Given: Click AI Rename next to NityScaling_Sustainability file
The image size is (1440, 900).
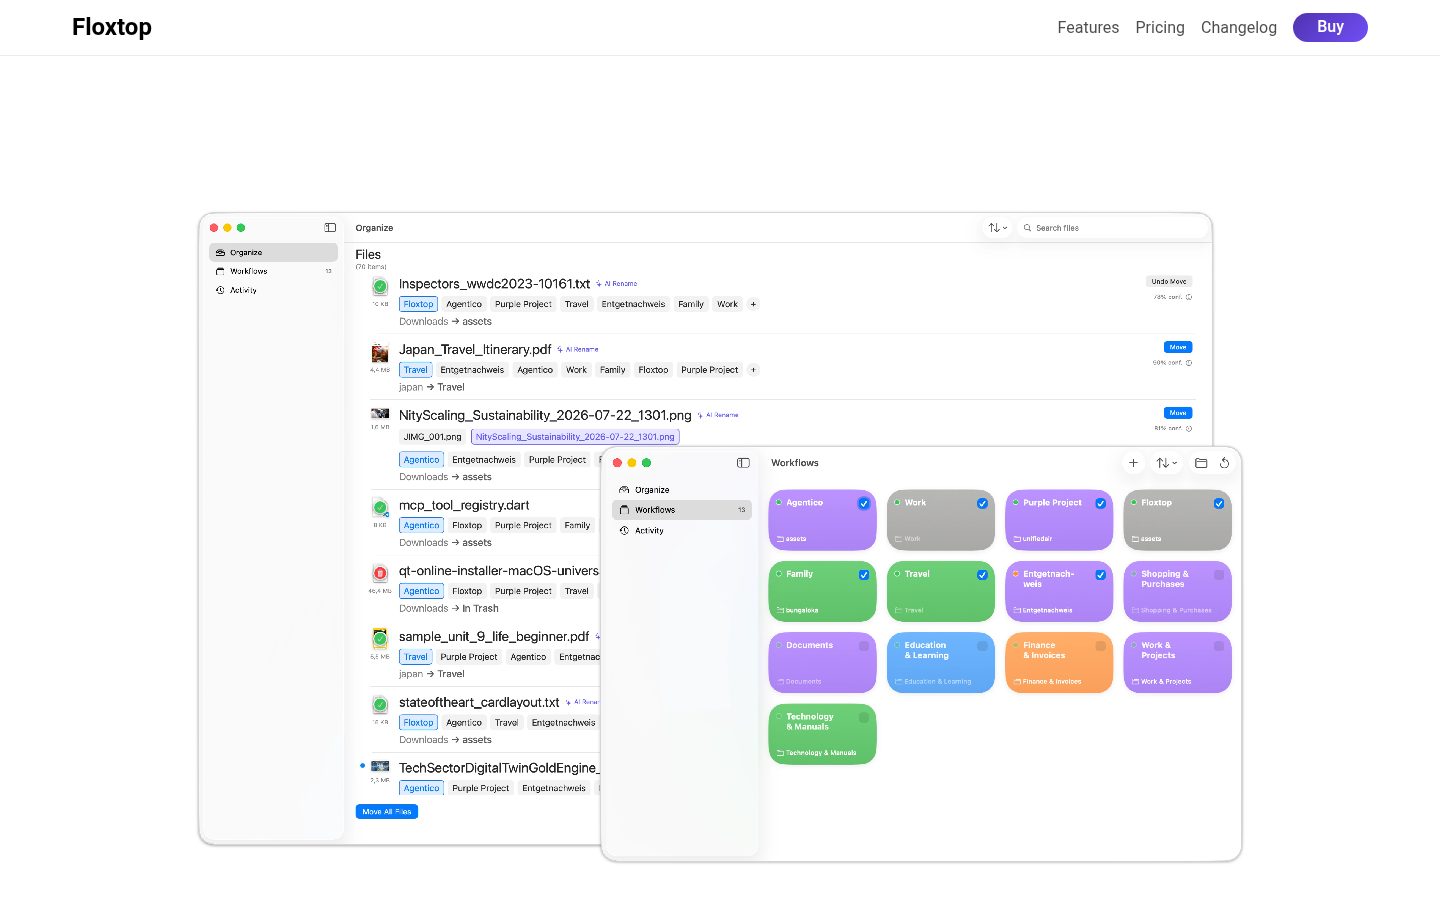Looking at the screenshot, I should tap(718, 415).
